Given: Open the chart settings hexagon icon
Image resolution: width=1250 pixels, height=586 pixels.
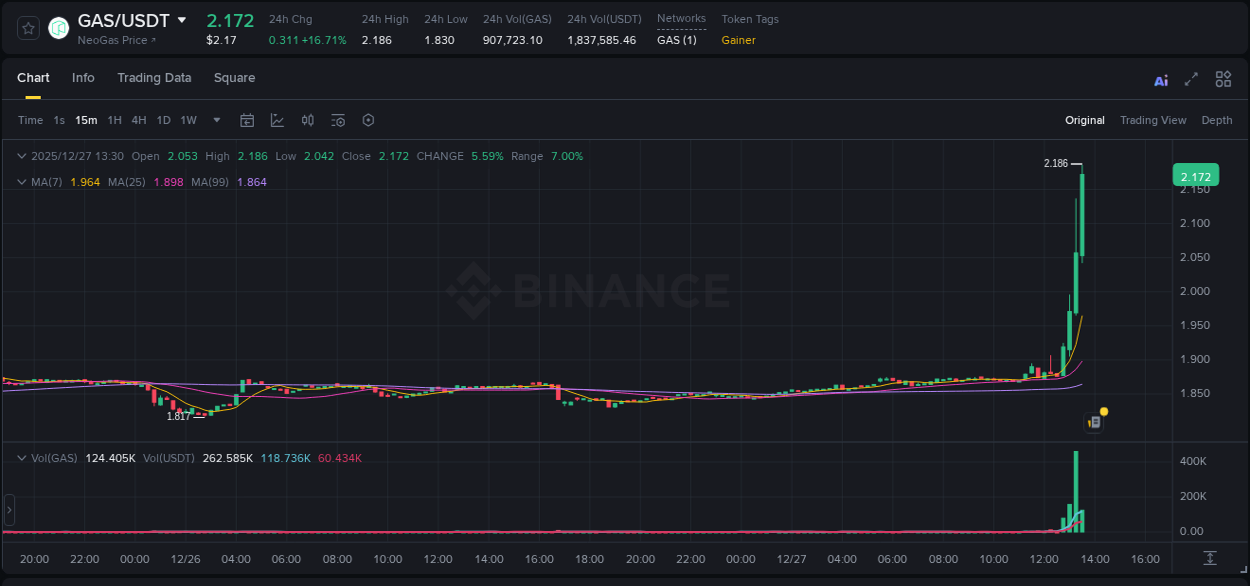Looking at the screenshot, I should pyautogui.click(x=368, y=120).
